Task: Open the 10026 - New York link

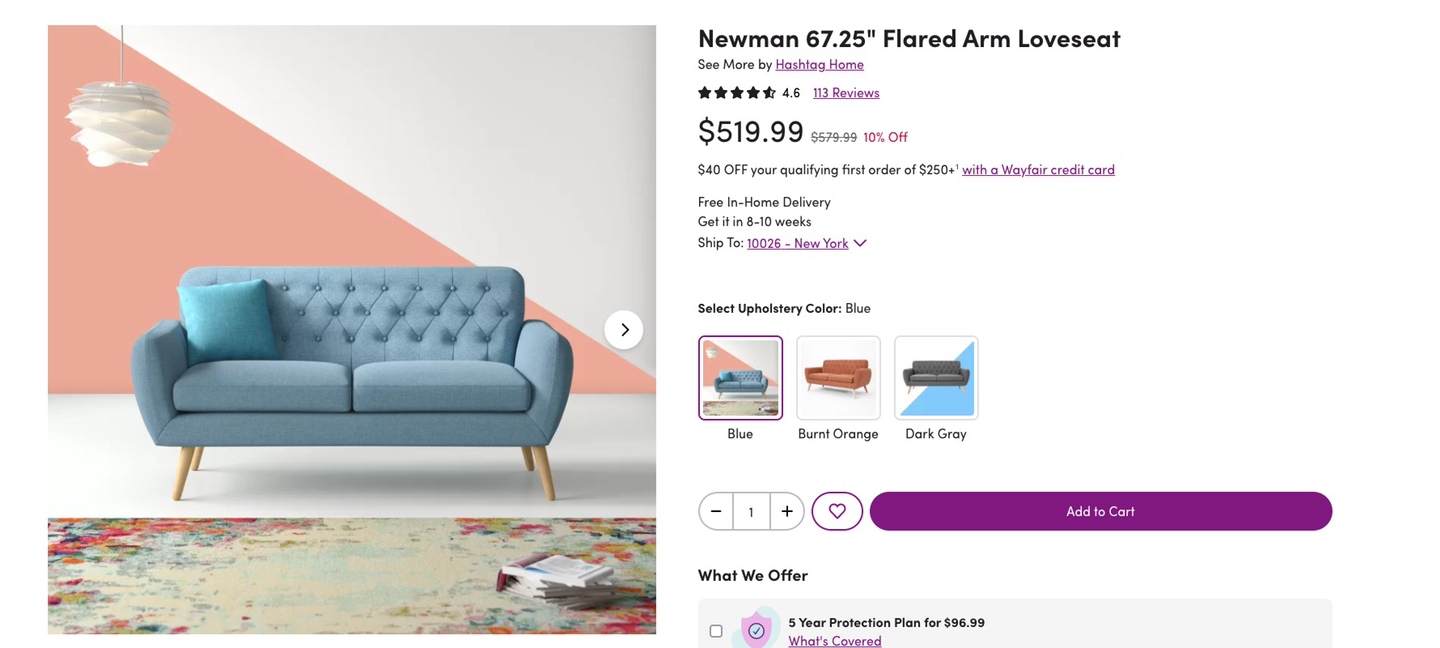Action: [797, 243]
